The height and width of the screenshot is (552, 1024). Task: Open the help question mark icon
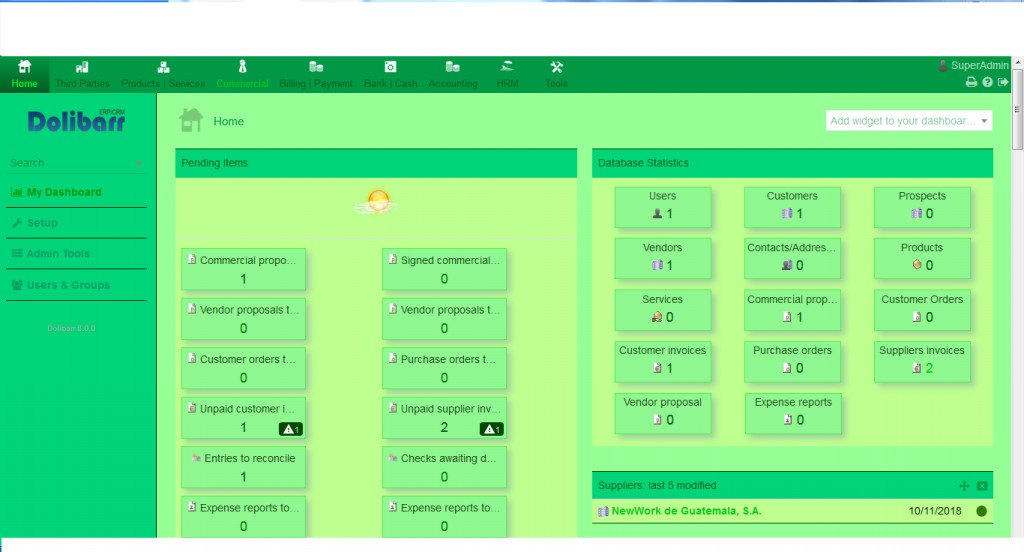pyautogui.click(x=987, y=82)
